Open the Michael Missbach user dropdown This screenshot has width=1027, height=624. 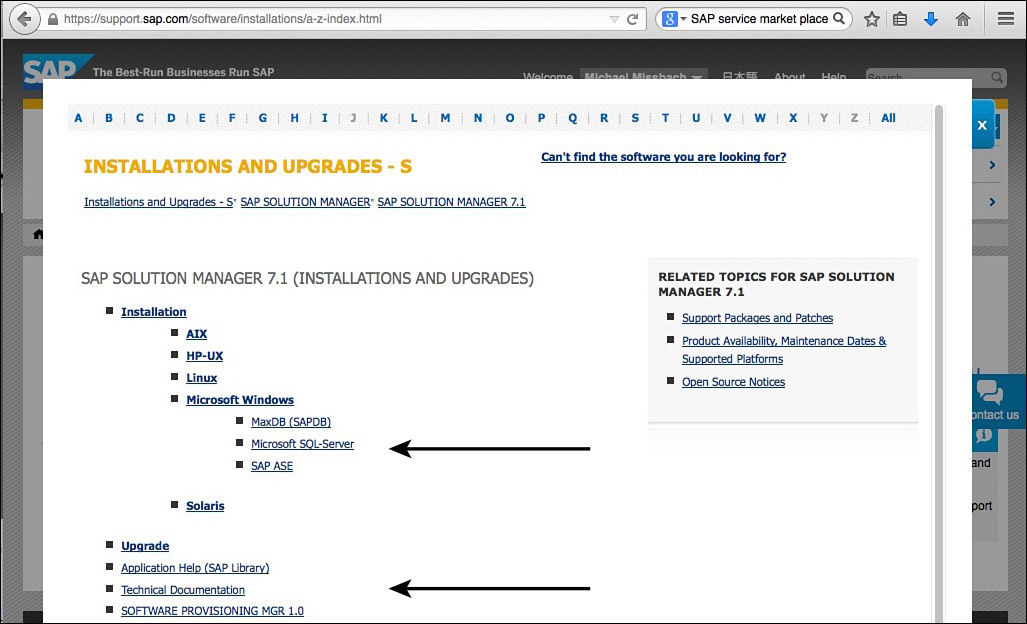(x=643, y=77)
